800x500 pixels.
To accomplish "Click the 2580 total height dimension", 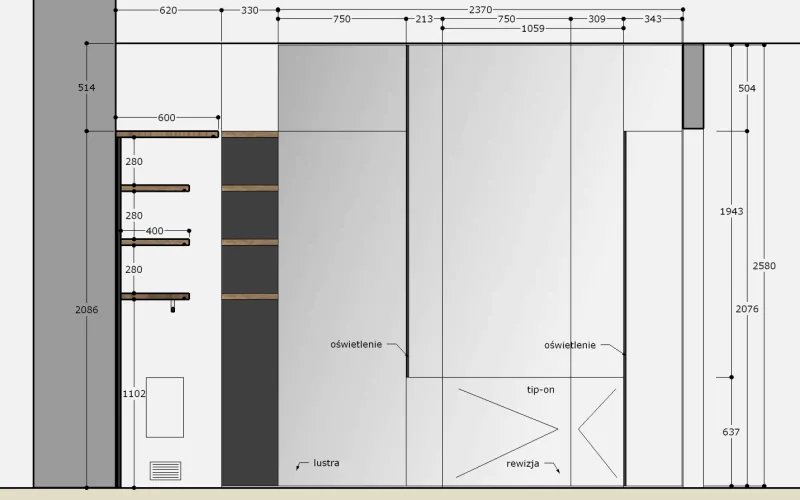I will [x=764, y=266].
